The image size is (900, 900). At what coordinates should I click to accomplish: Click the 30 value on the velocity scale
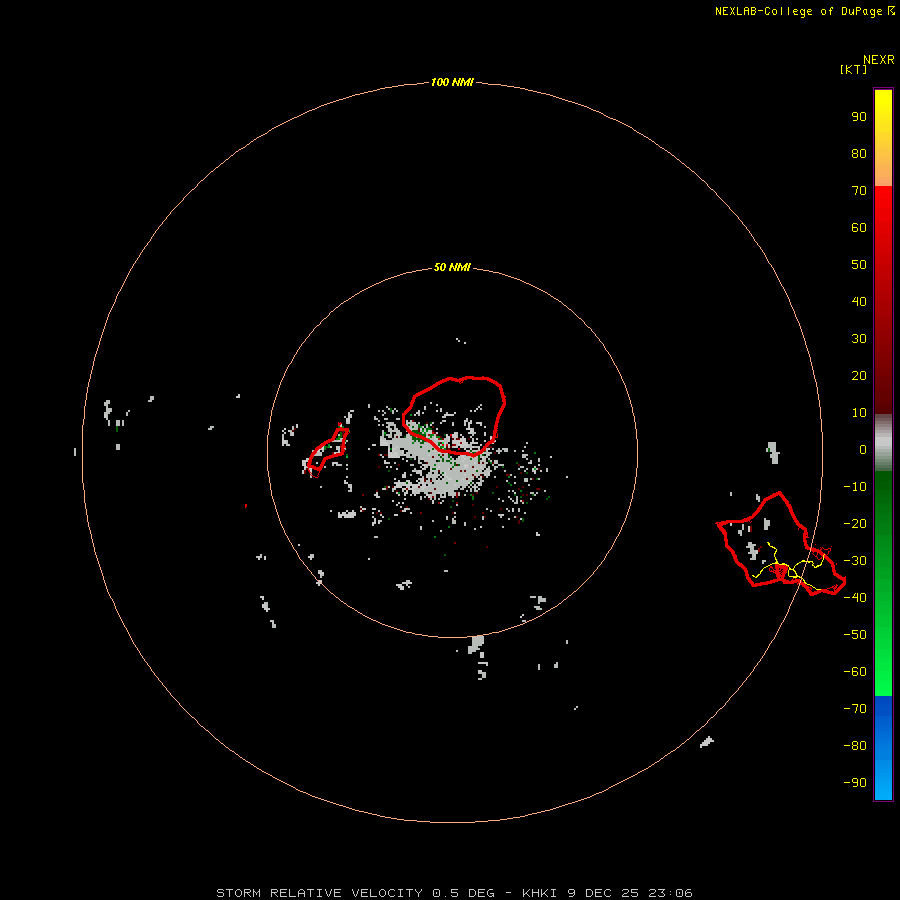pyautogui.click(x=859, y=339)
